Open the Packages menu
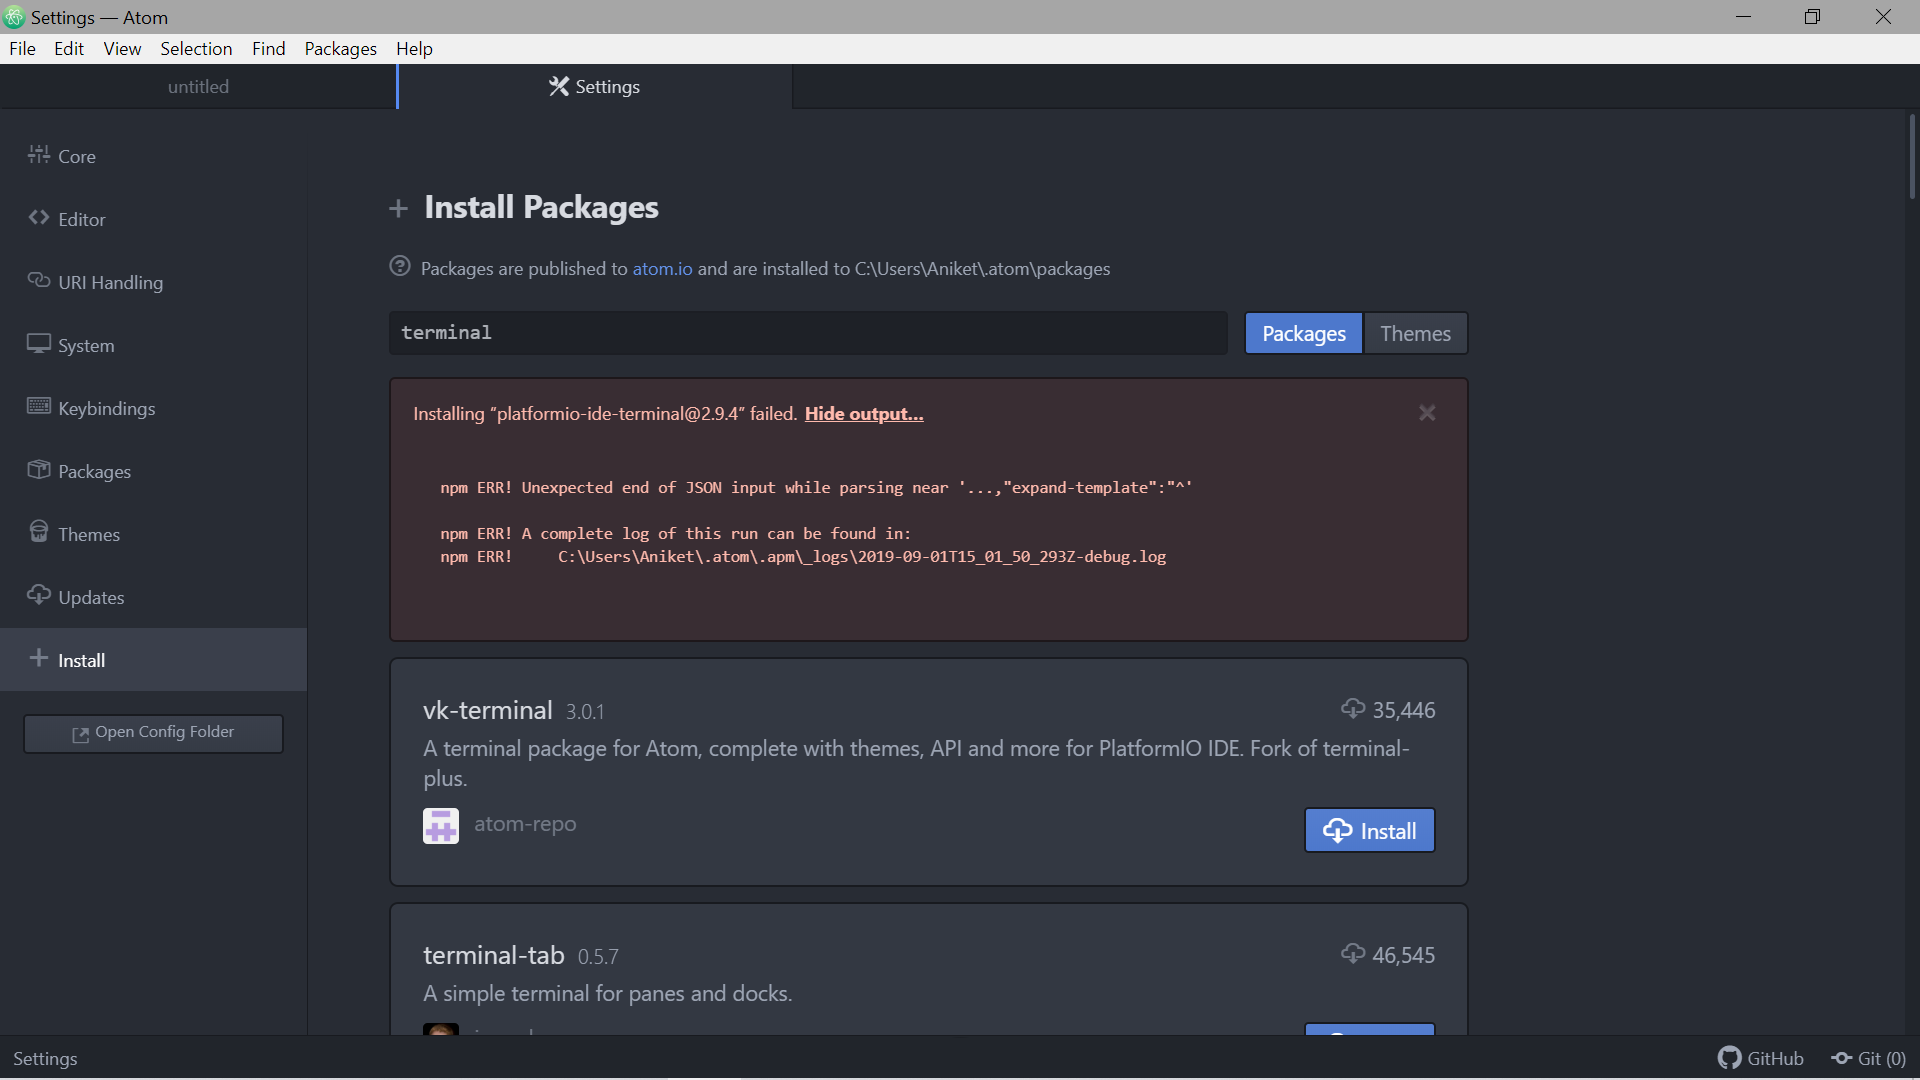This screenshot has height=1080, width=1920. [x=339, y=48]
